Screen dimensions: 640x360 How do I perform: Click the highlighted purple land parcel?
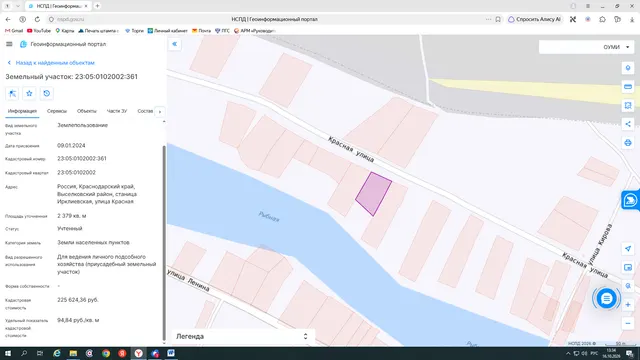pyautogui.click(x=373, y=194)
